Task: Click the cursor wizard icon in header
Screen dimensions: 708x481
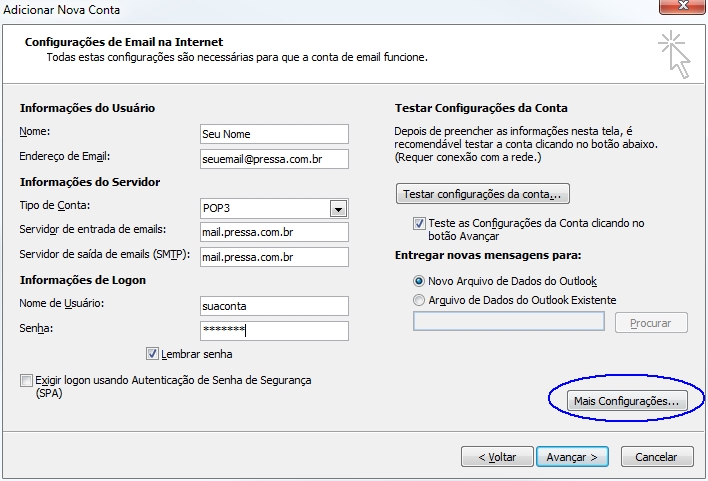Action: 674,55
